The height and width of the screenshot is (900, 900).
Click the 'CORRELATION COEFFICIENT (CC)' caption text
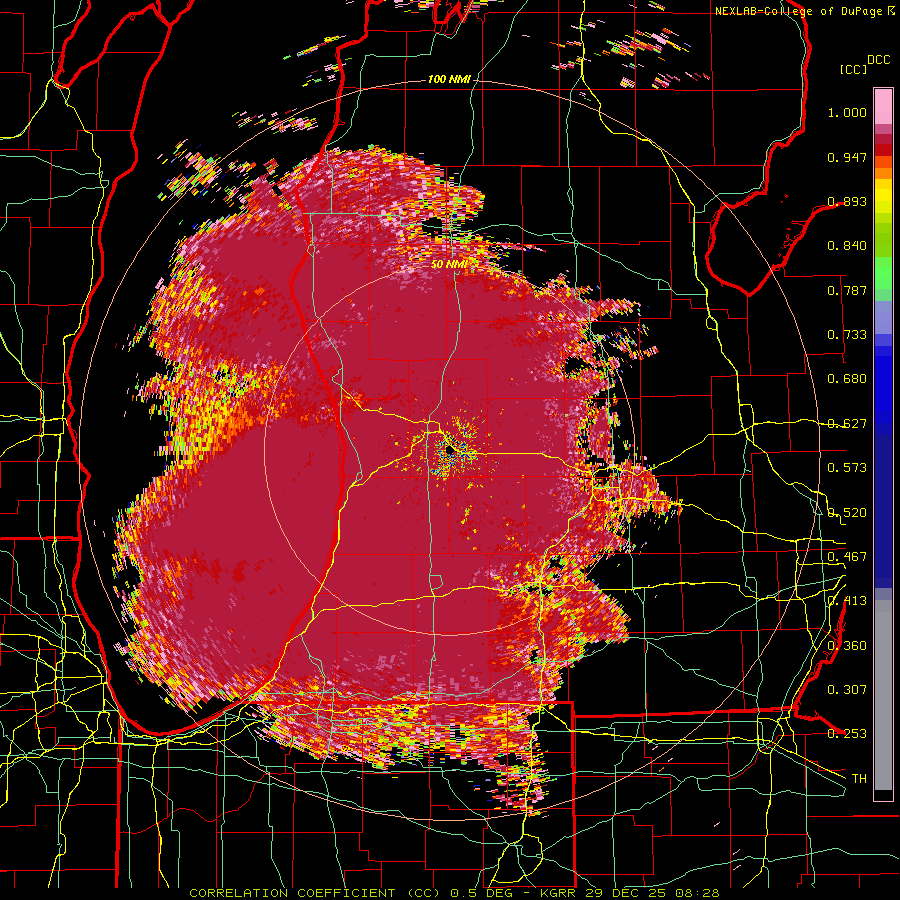(314, 893)
